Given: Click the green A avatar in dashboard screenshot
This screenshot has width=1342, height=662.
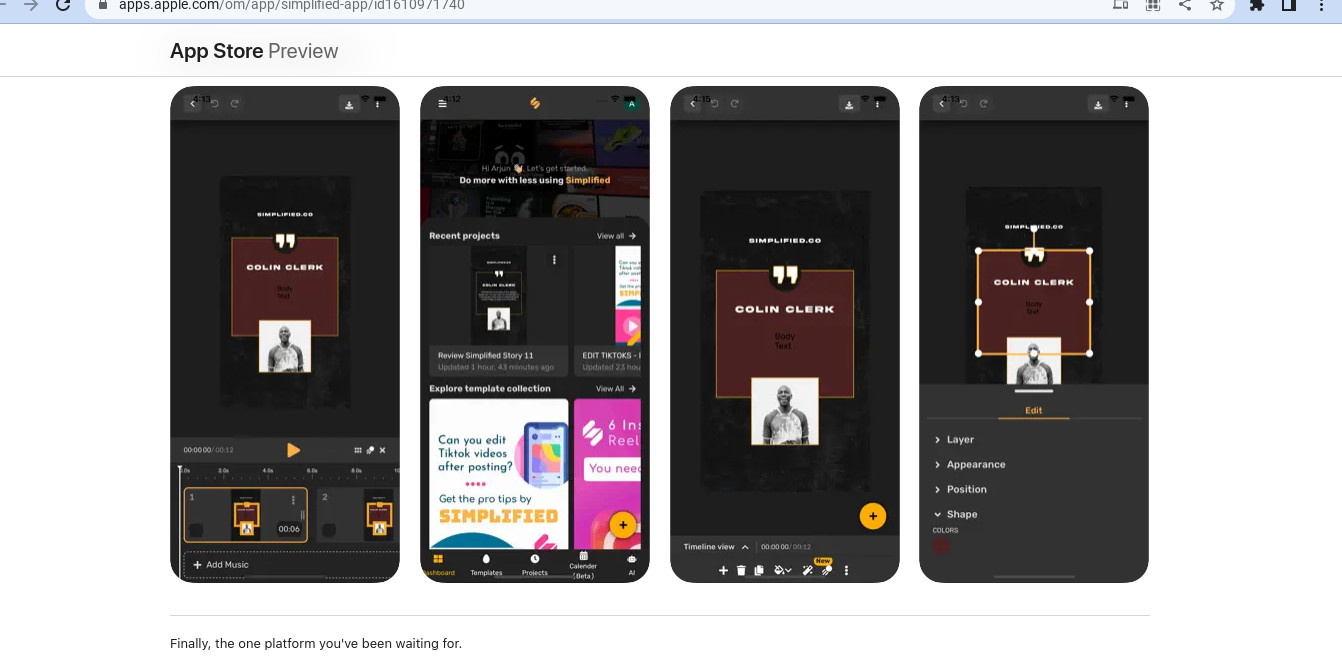Looking at the screenshot, I should click(631, 104).
